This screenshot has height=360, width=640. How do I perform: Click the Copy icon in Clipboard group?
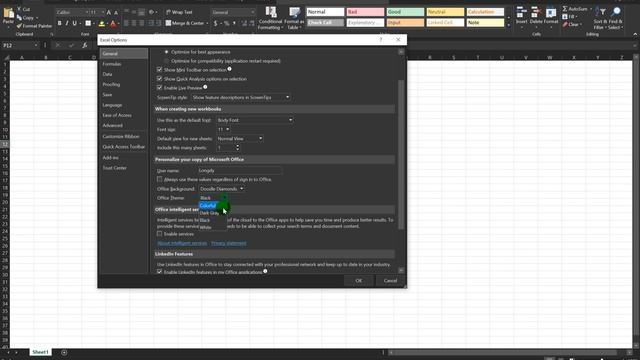tap(19, 18)
